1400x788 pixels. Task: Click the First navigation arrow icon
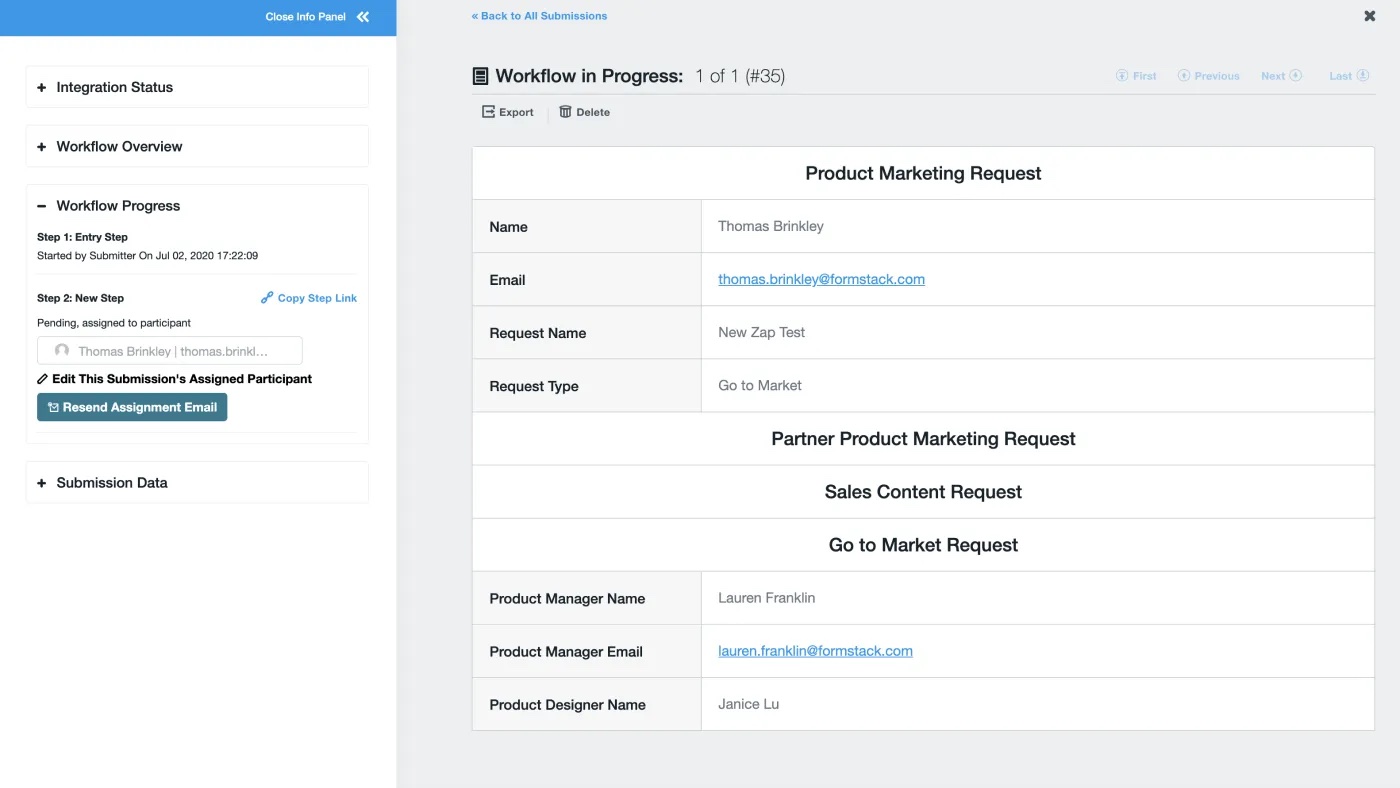pos(1120,75)
